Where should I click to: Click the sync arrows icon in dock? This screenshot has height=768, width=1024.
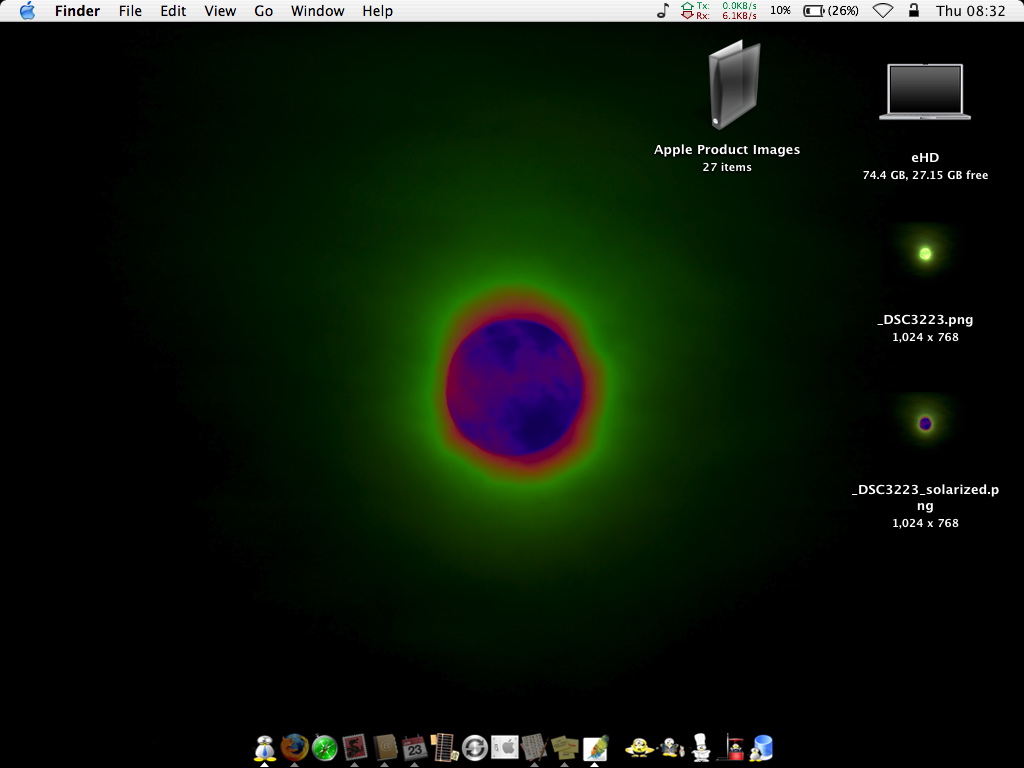pyautogui.click(x=475, y=747)
